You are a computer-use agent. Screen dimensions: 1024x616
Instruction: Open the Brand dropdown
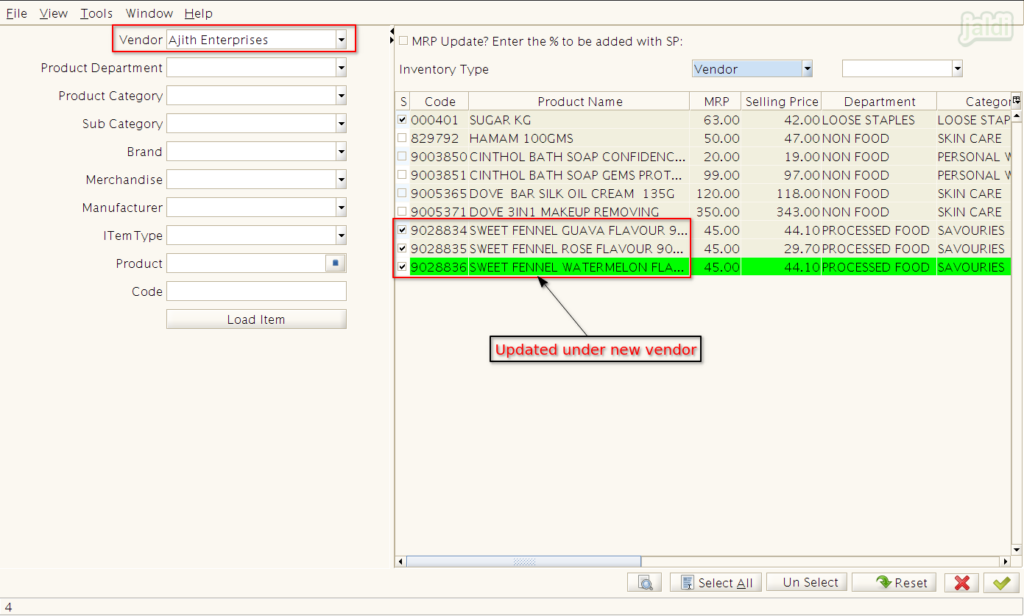click(x=341, y=152)
